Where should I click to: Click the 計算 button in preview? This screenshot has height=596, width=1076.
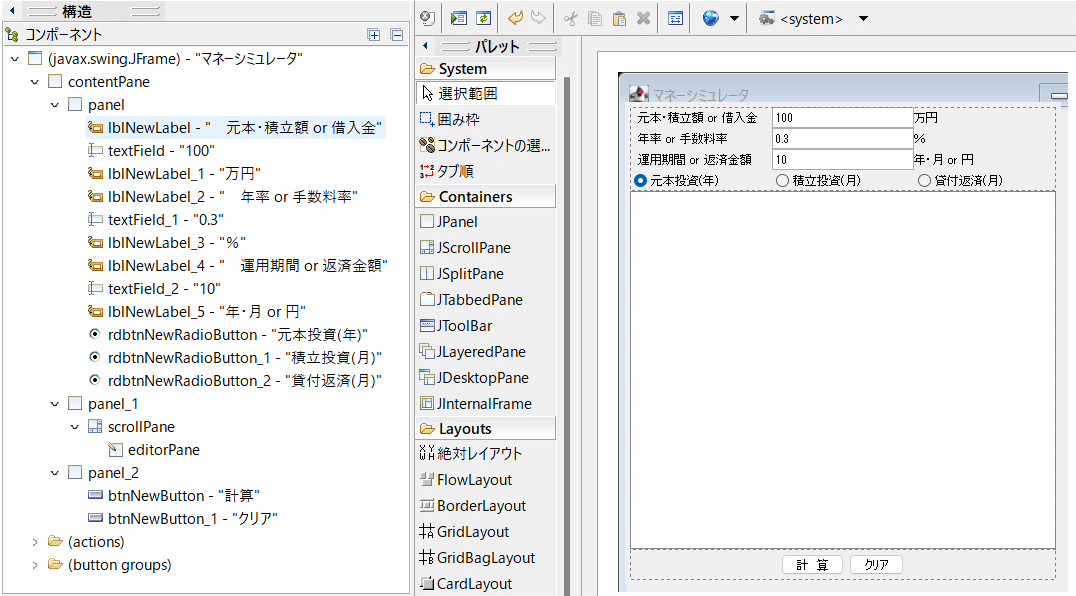point(813,564)
